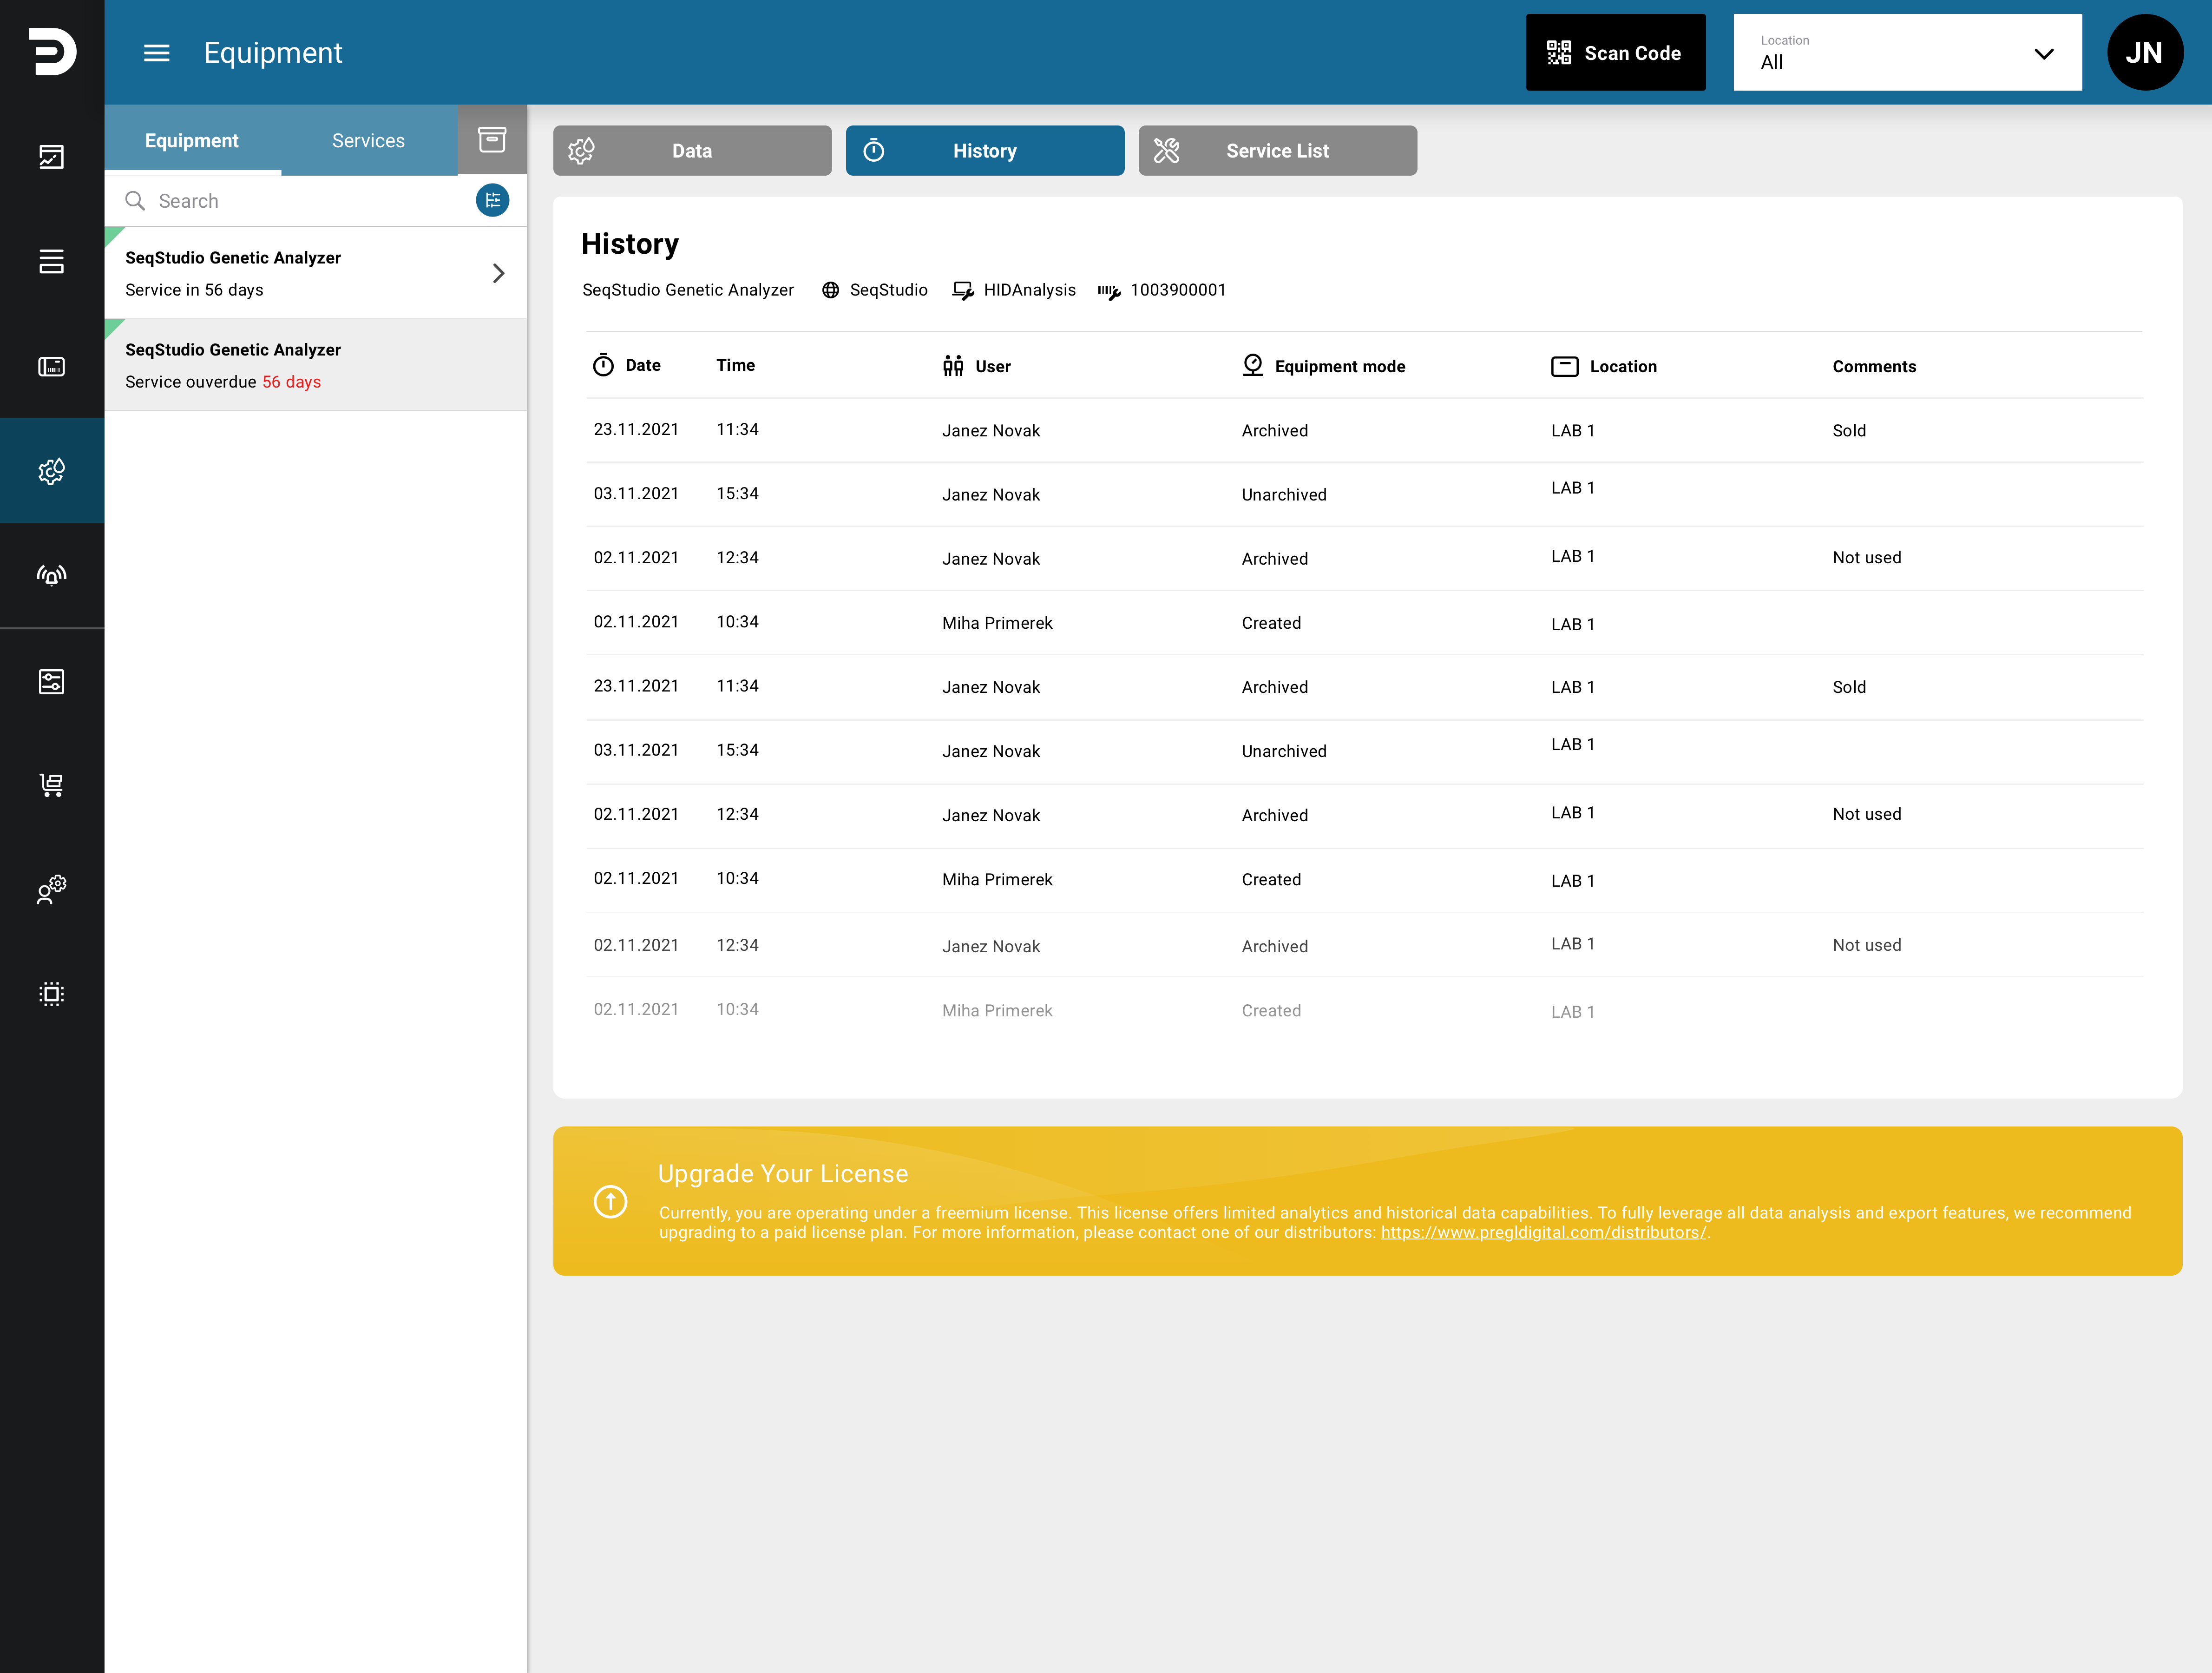Click the Pregl Digital logo icon
Screen dimensions: 2212x1673
52,52
